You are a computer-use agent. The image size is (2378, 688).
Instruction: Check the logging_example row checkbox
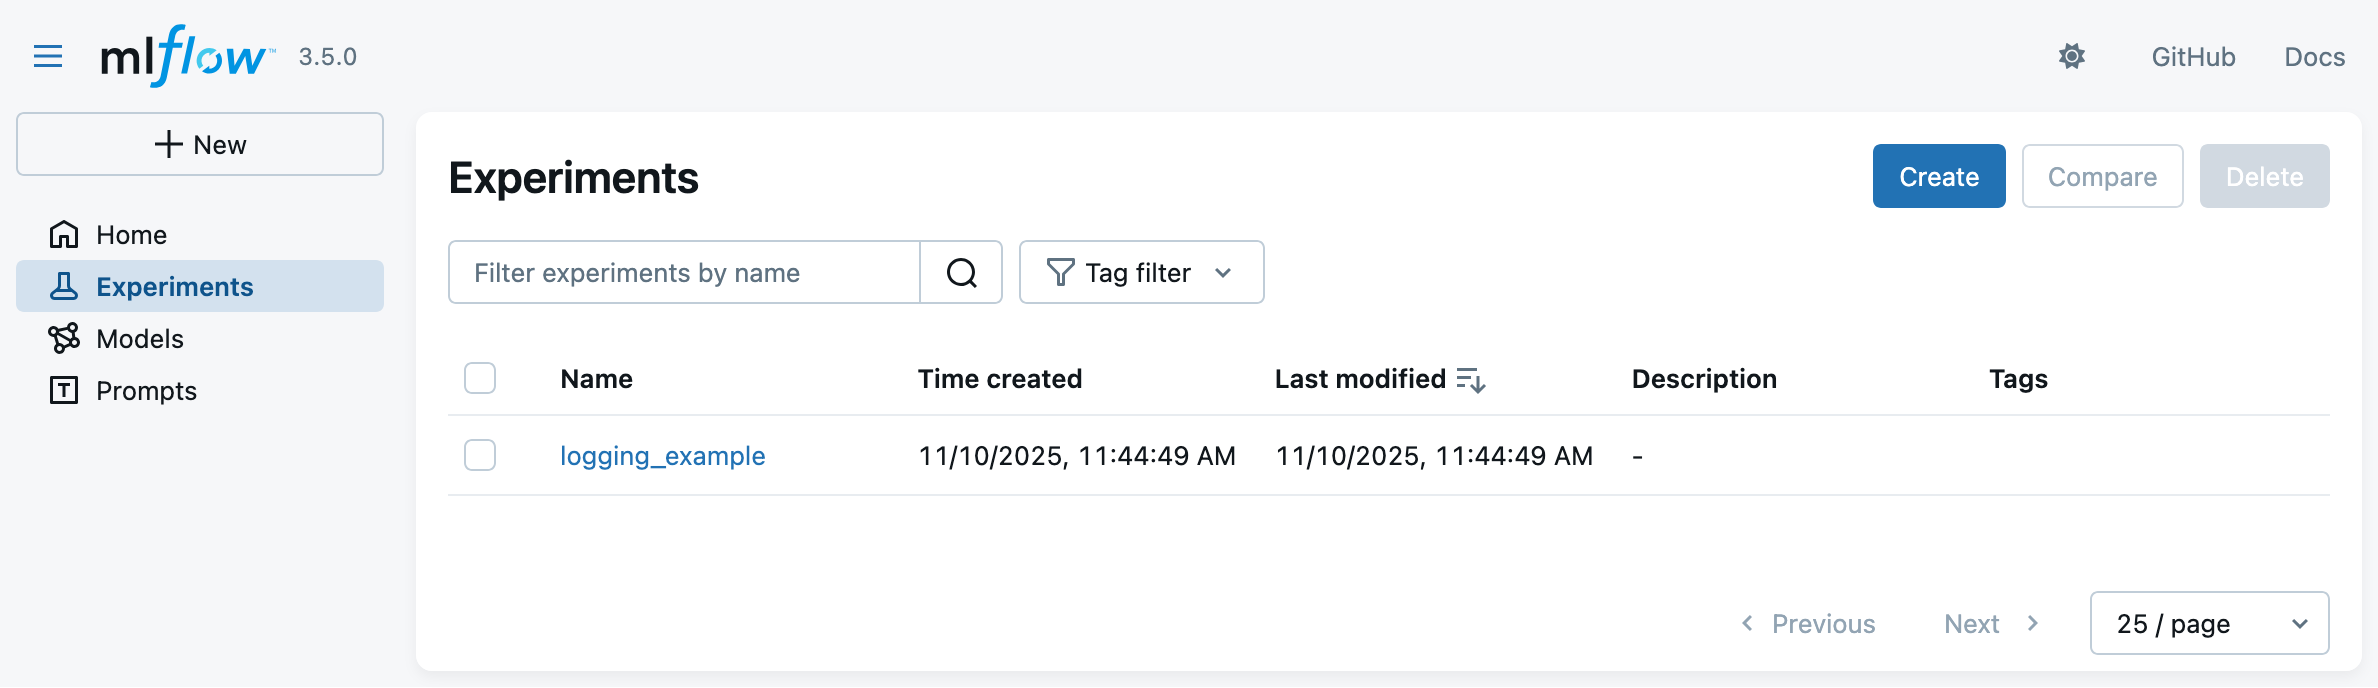pyautogui.click(x=480, y=455)
